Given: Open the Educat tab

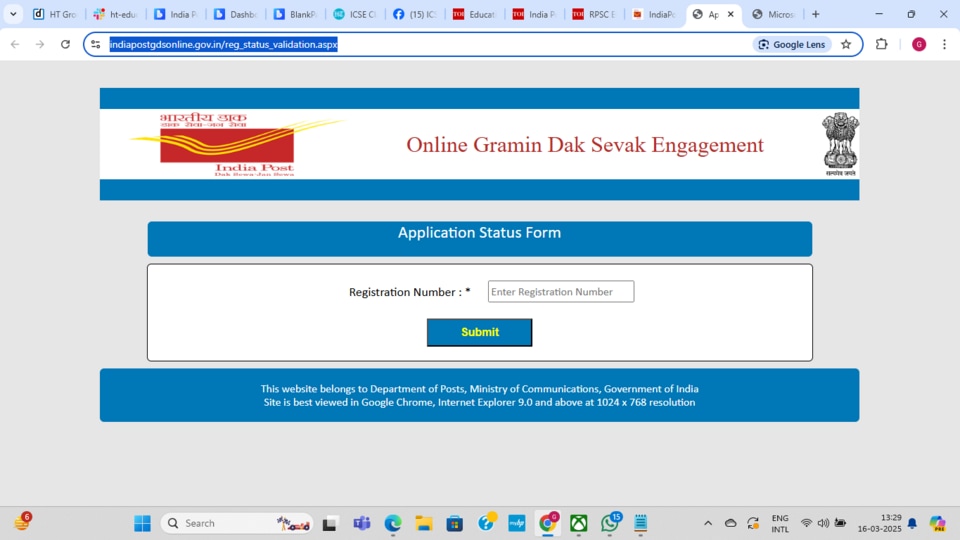Looking at the screenshot, I should coord(474,14).
